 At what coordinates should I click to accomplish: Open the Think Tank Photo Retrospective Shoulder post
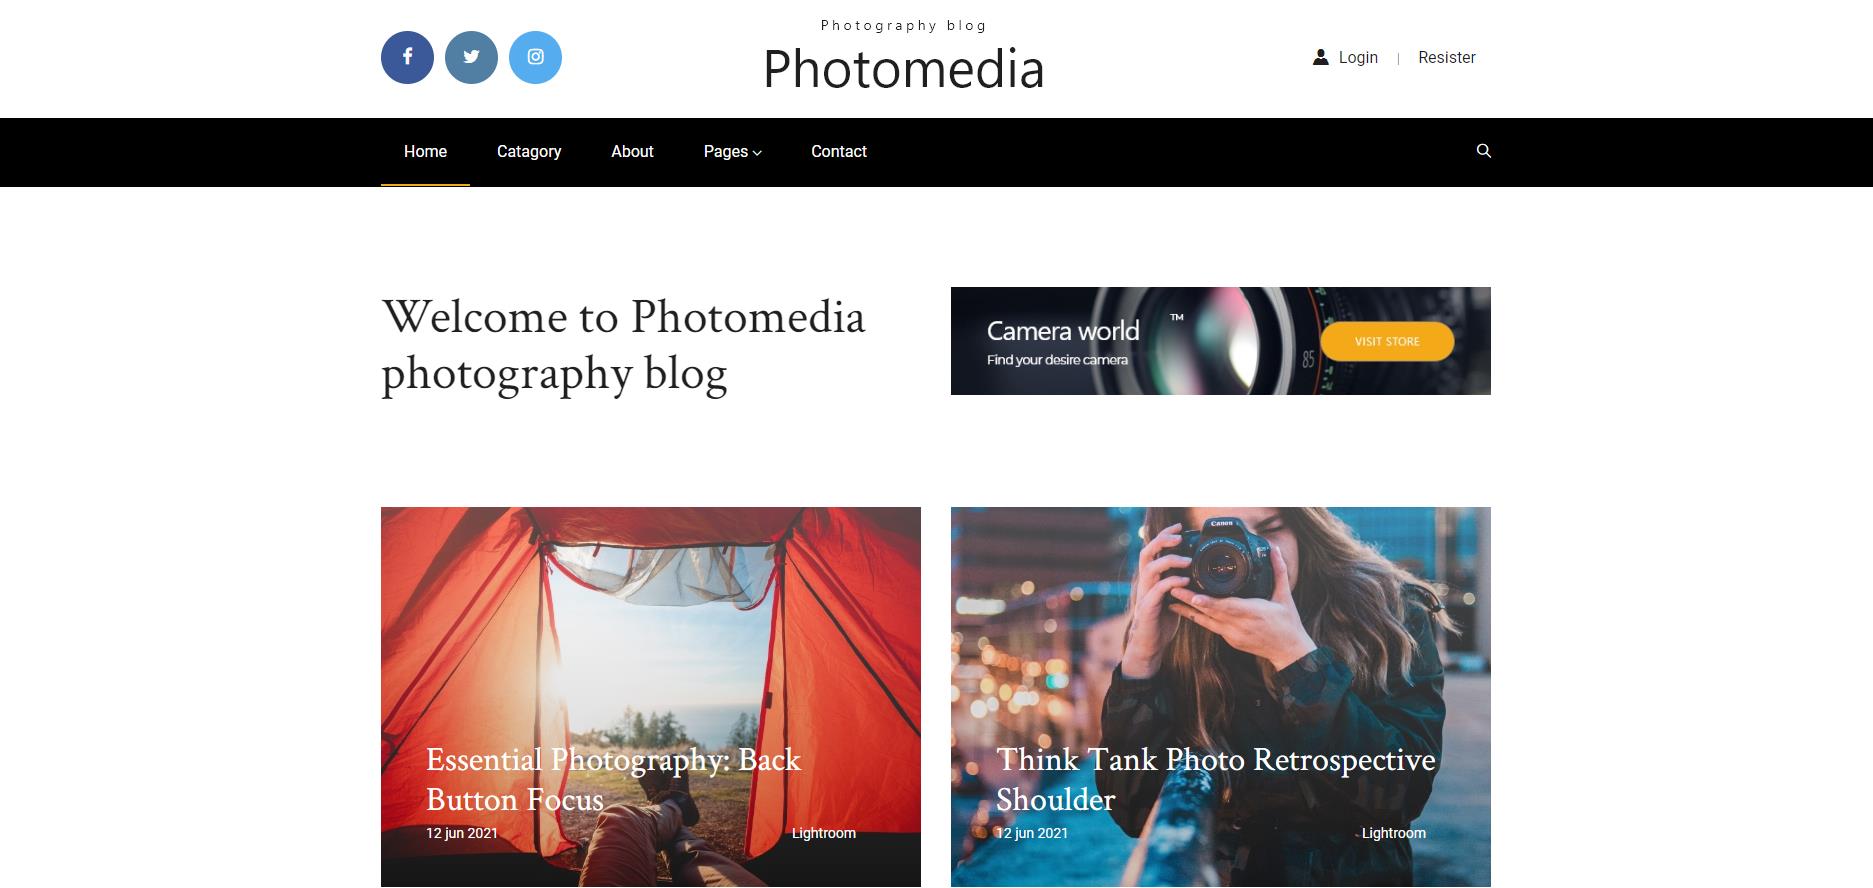(1215, 779)
